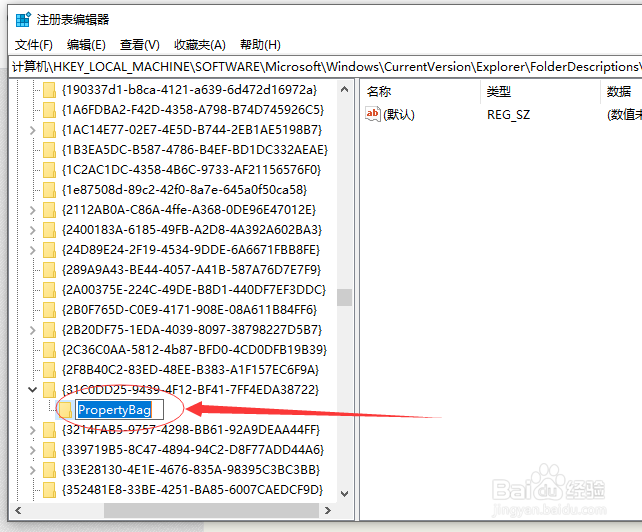
Task: Select key name {2C36C0AA-5812-4b87-BFD0-4CD0DFB19B39}
Action: point(194,350)
